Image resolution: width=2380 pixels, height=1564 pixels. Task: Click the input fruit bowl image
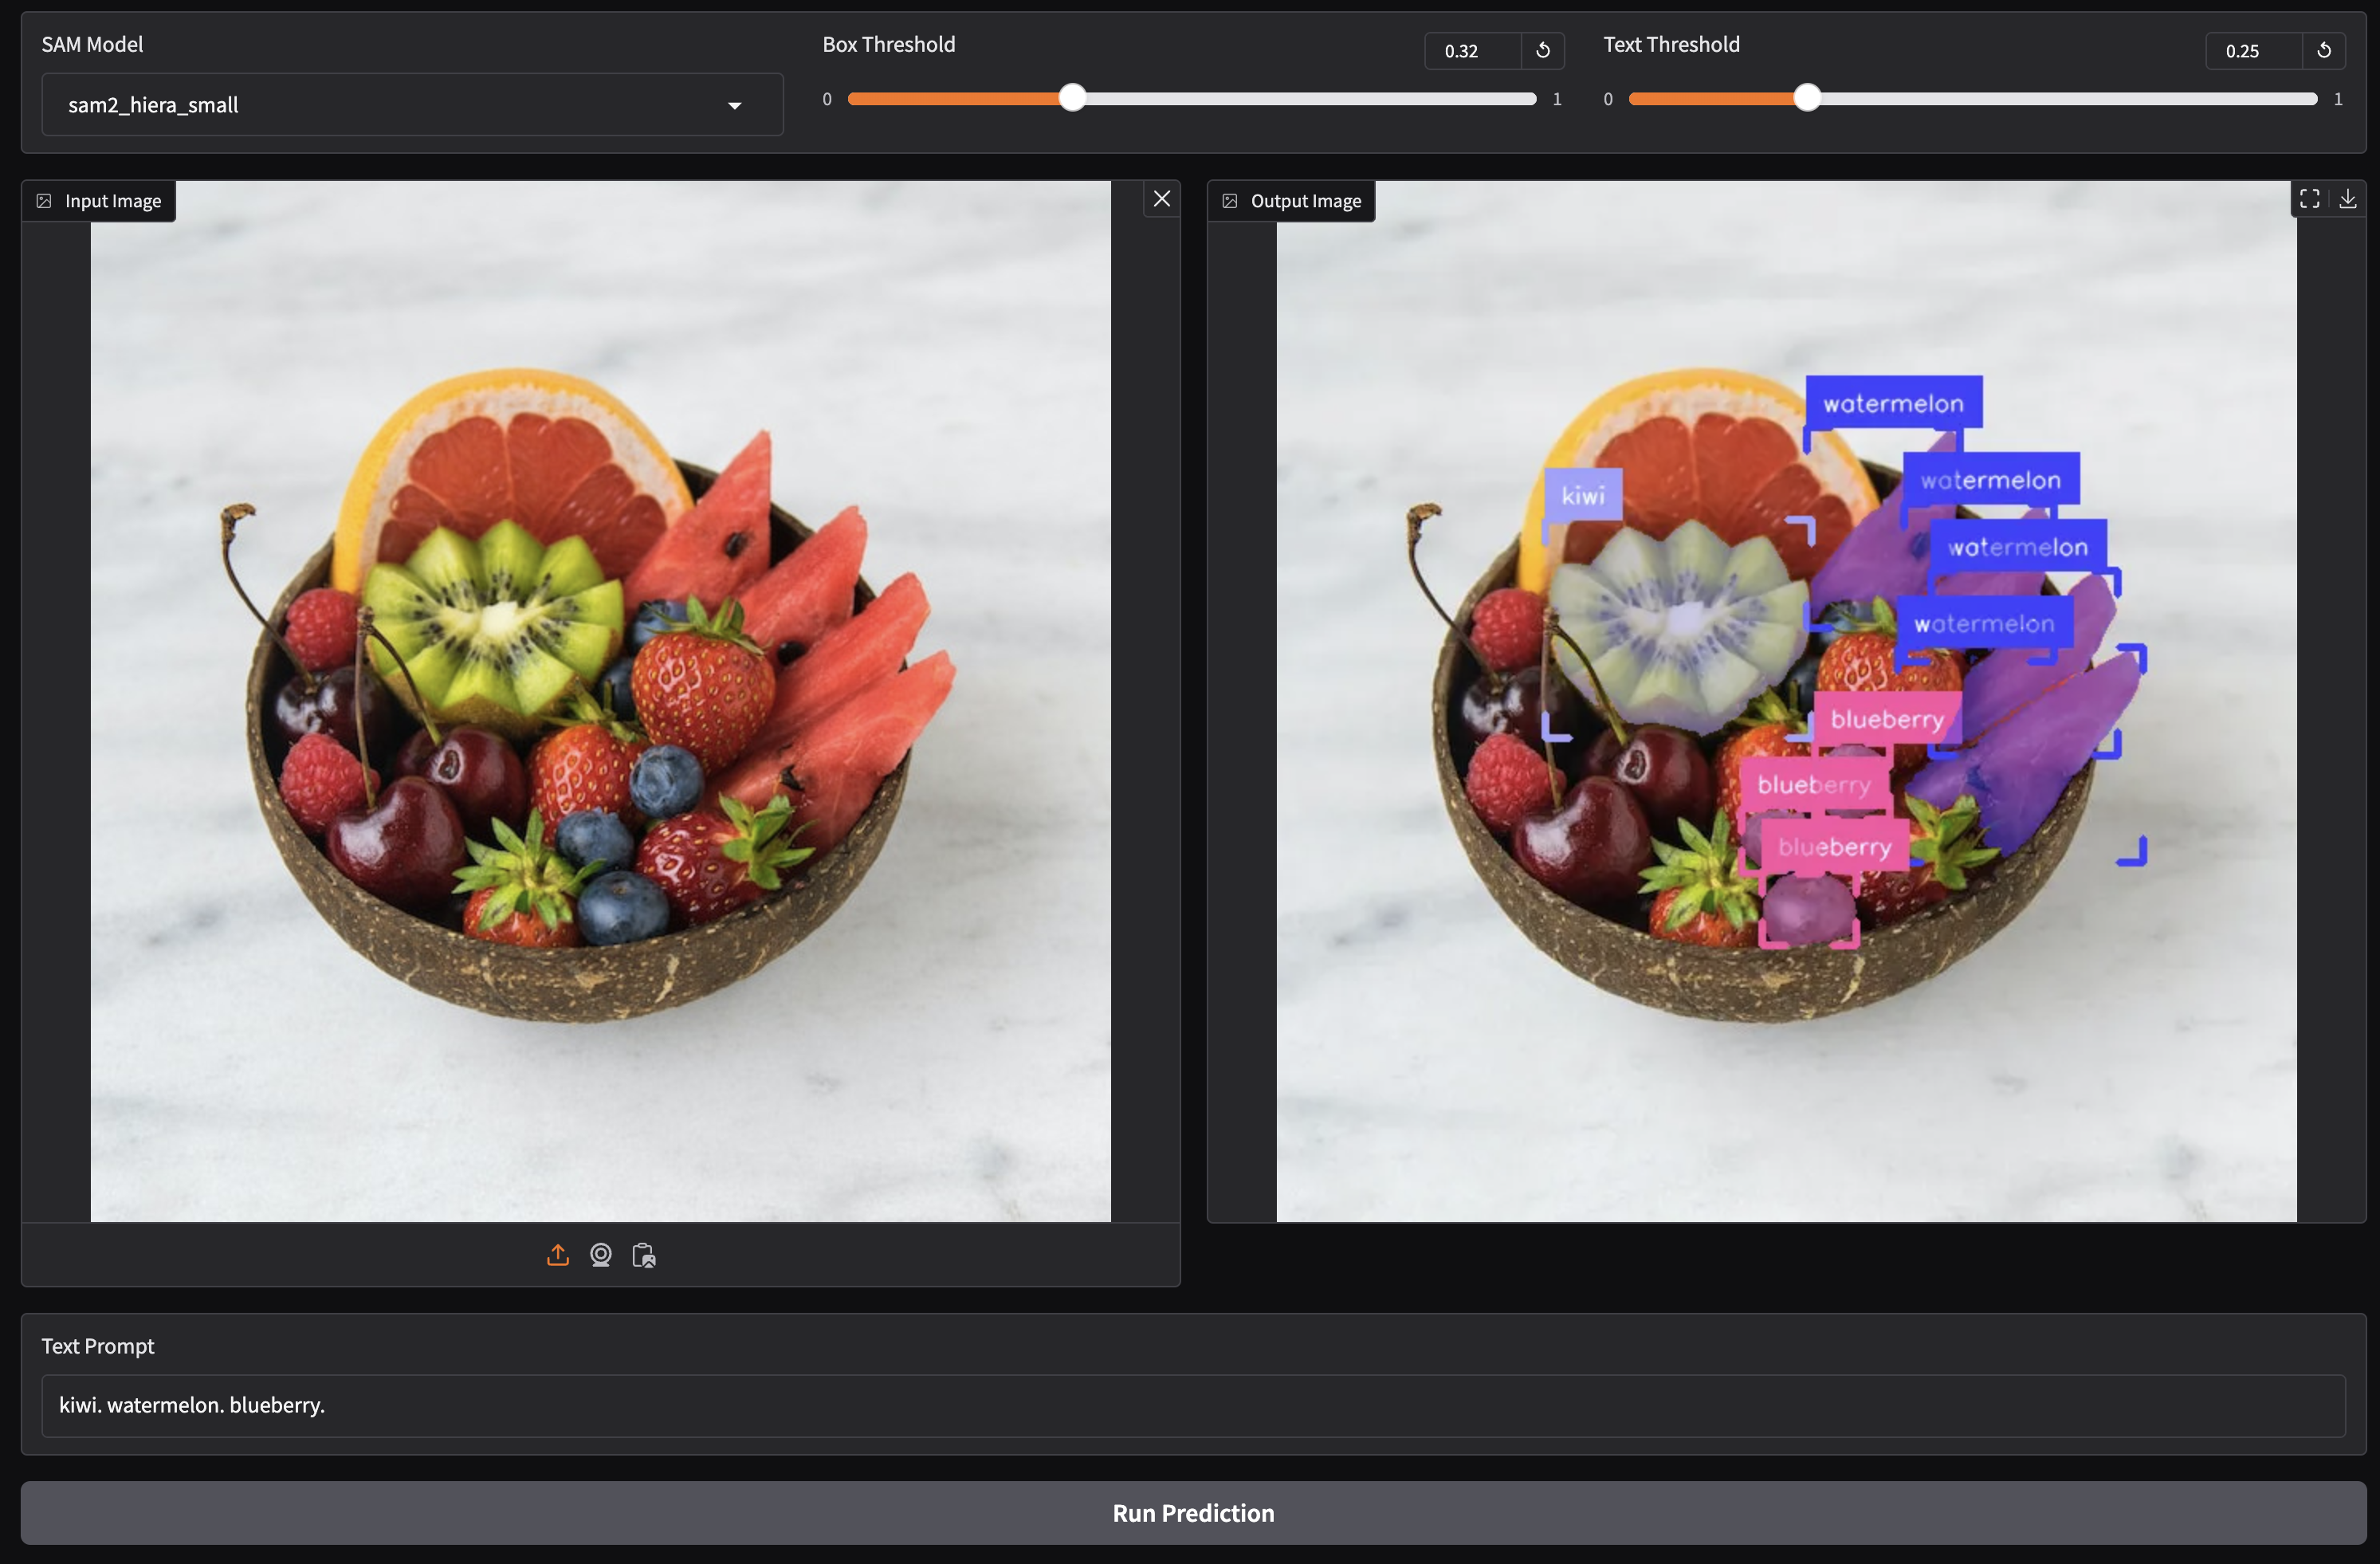point(601,701)
